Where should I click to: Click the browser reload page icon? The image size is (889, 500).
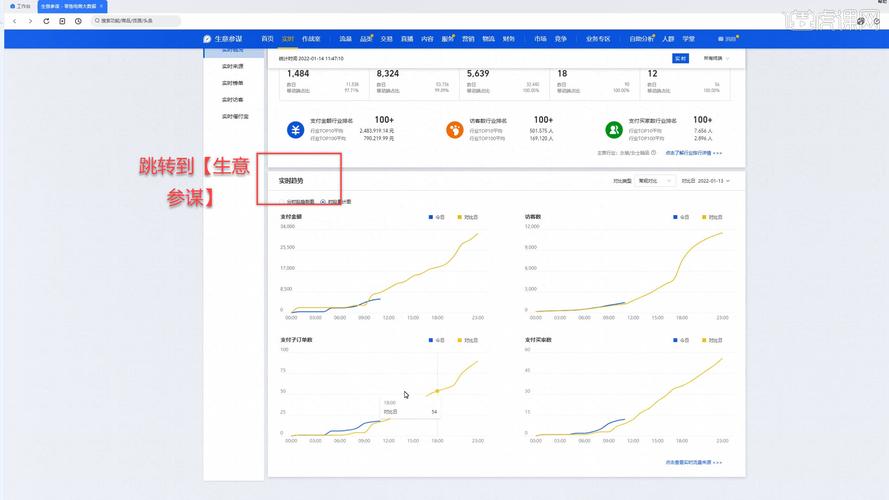point(47,20)
